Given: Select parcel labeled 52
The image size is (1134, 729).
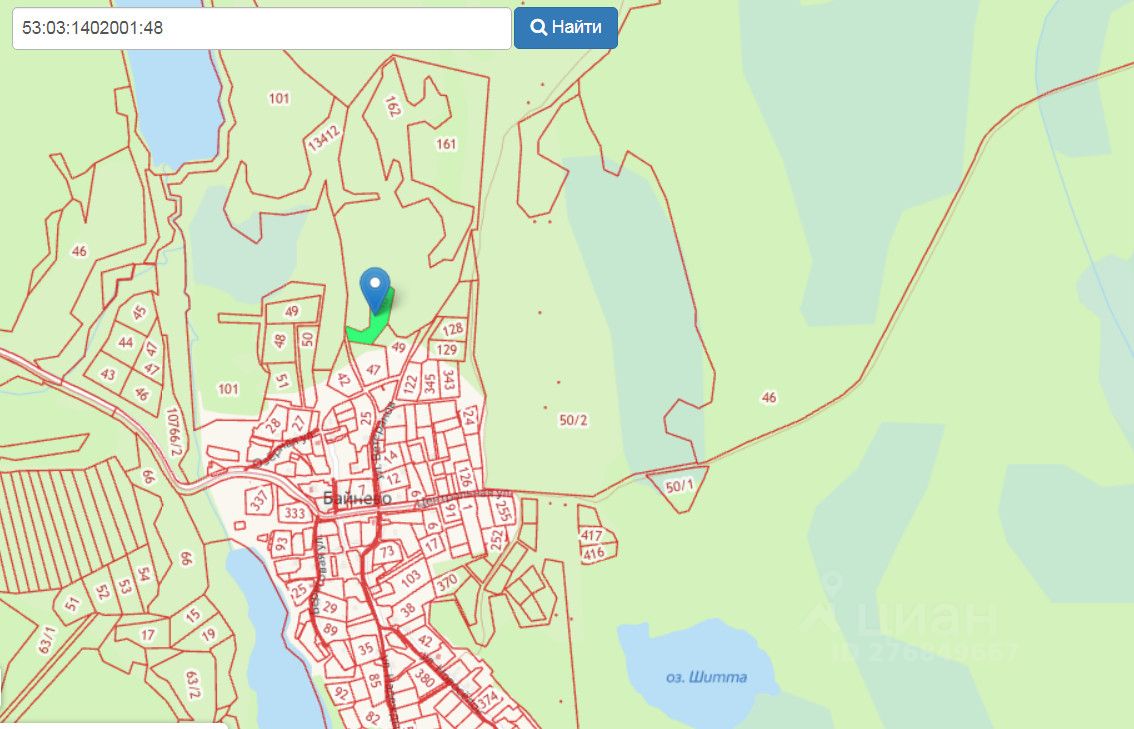Looking at the screenshot, I should click(103, 592).
